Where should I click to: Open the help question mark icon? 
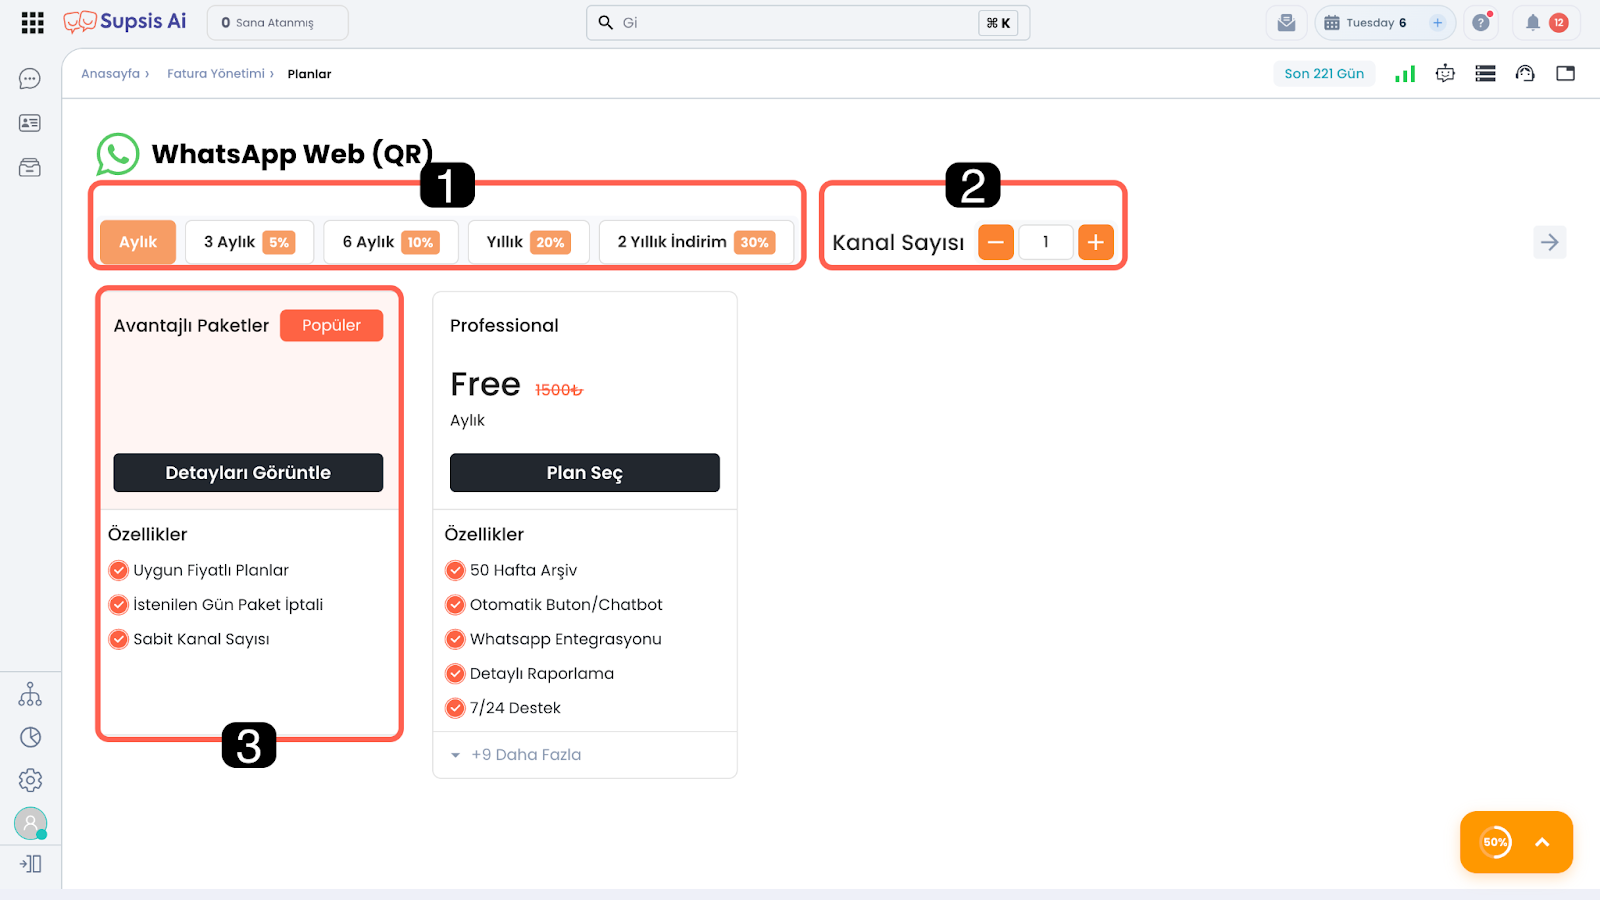point(1481,23)
